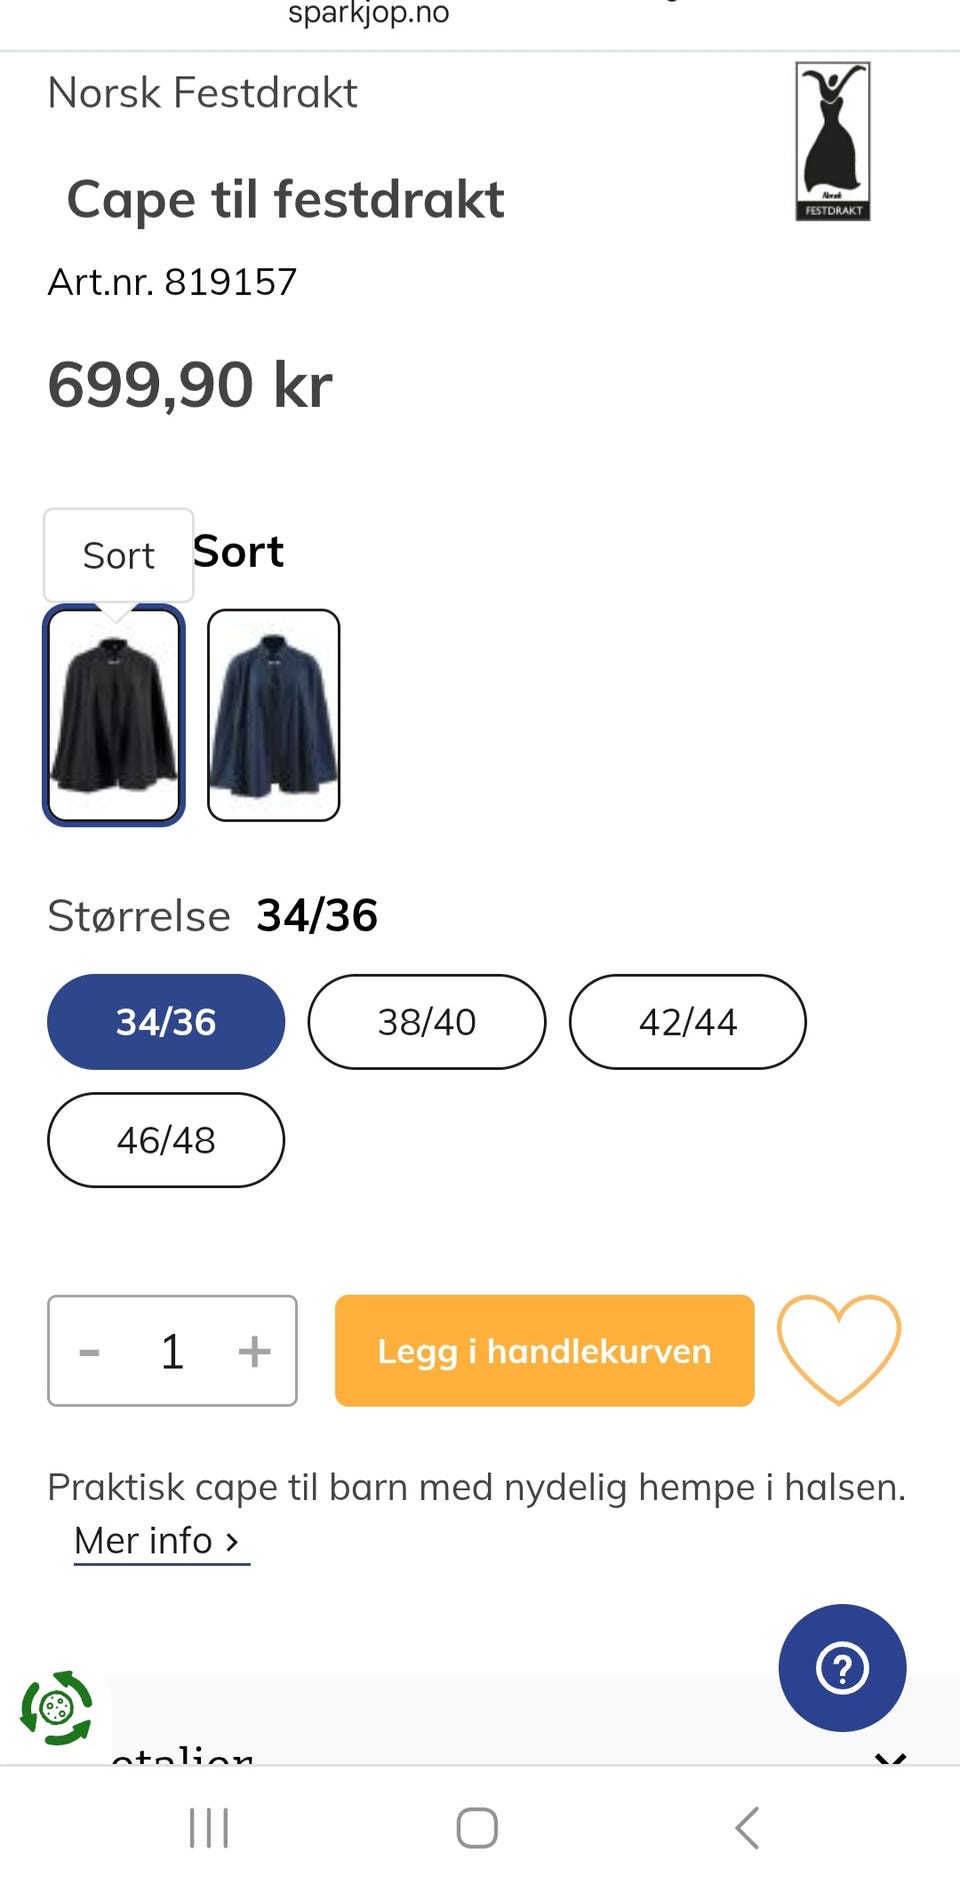Open the Android recent apps button
The width and height of the screenshot is (960, 1892).
tap(209, 1828)
